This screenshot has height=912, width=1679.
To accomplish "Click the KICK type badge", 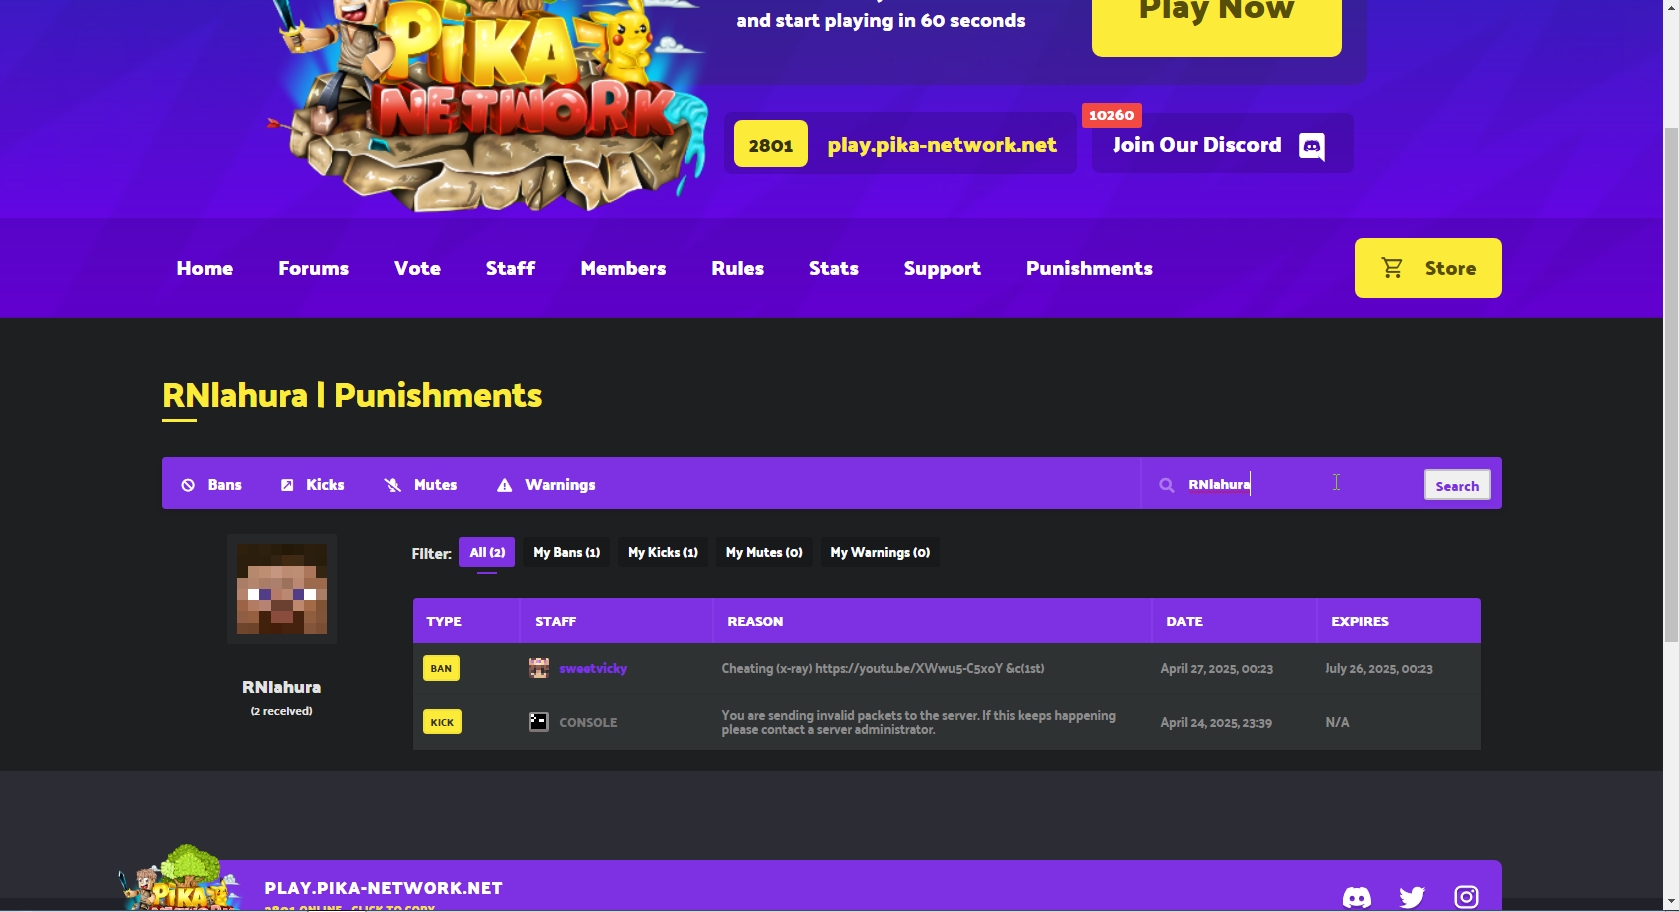I will (x=442, y=722).
